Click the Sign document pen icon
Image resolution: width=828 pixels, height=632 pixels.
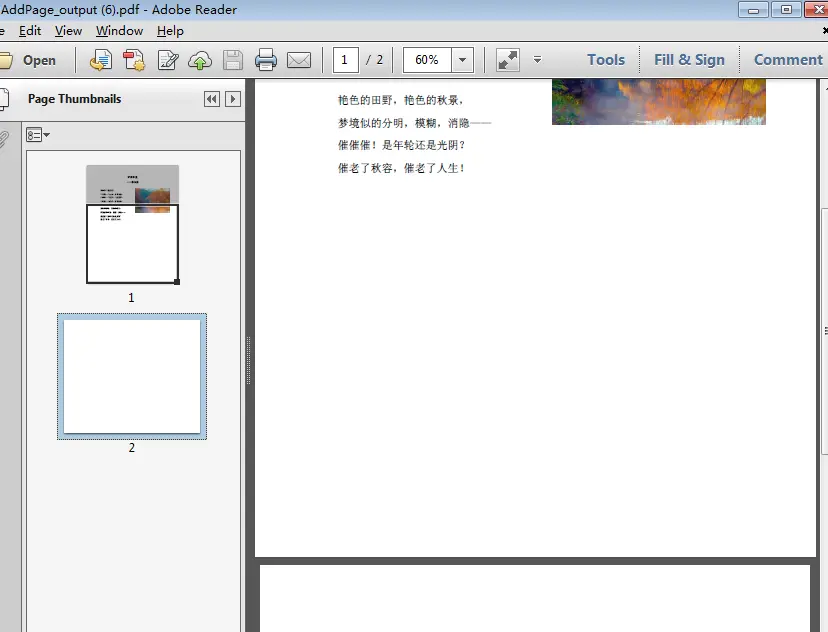tap(168, 60)
